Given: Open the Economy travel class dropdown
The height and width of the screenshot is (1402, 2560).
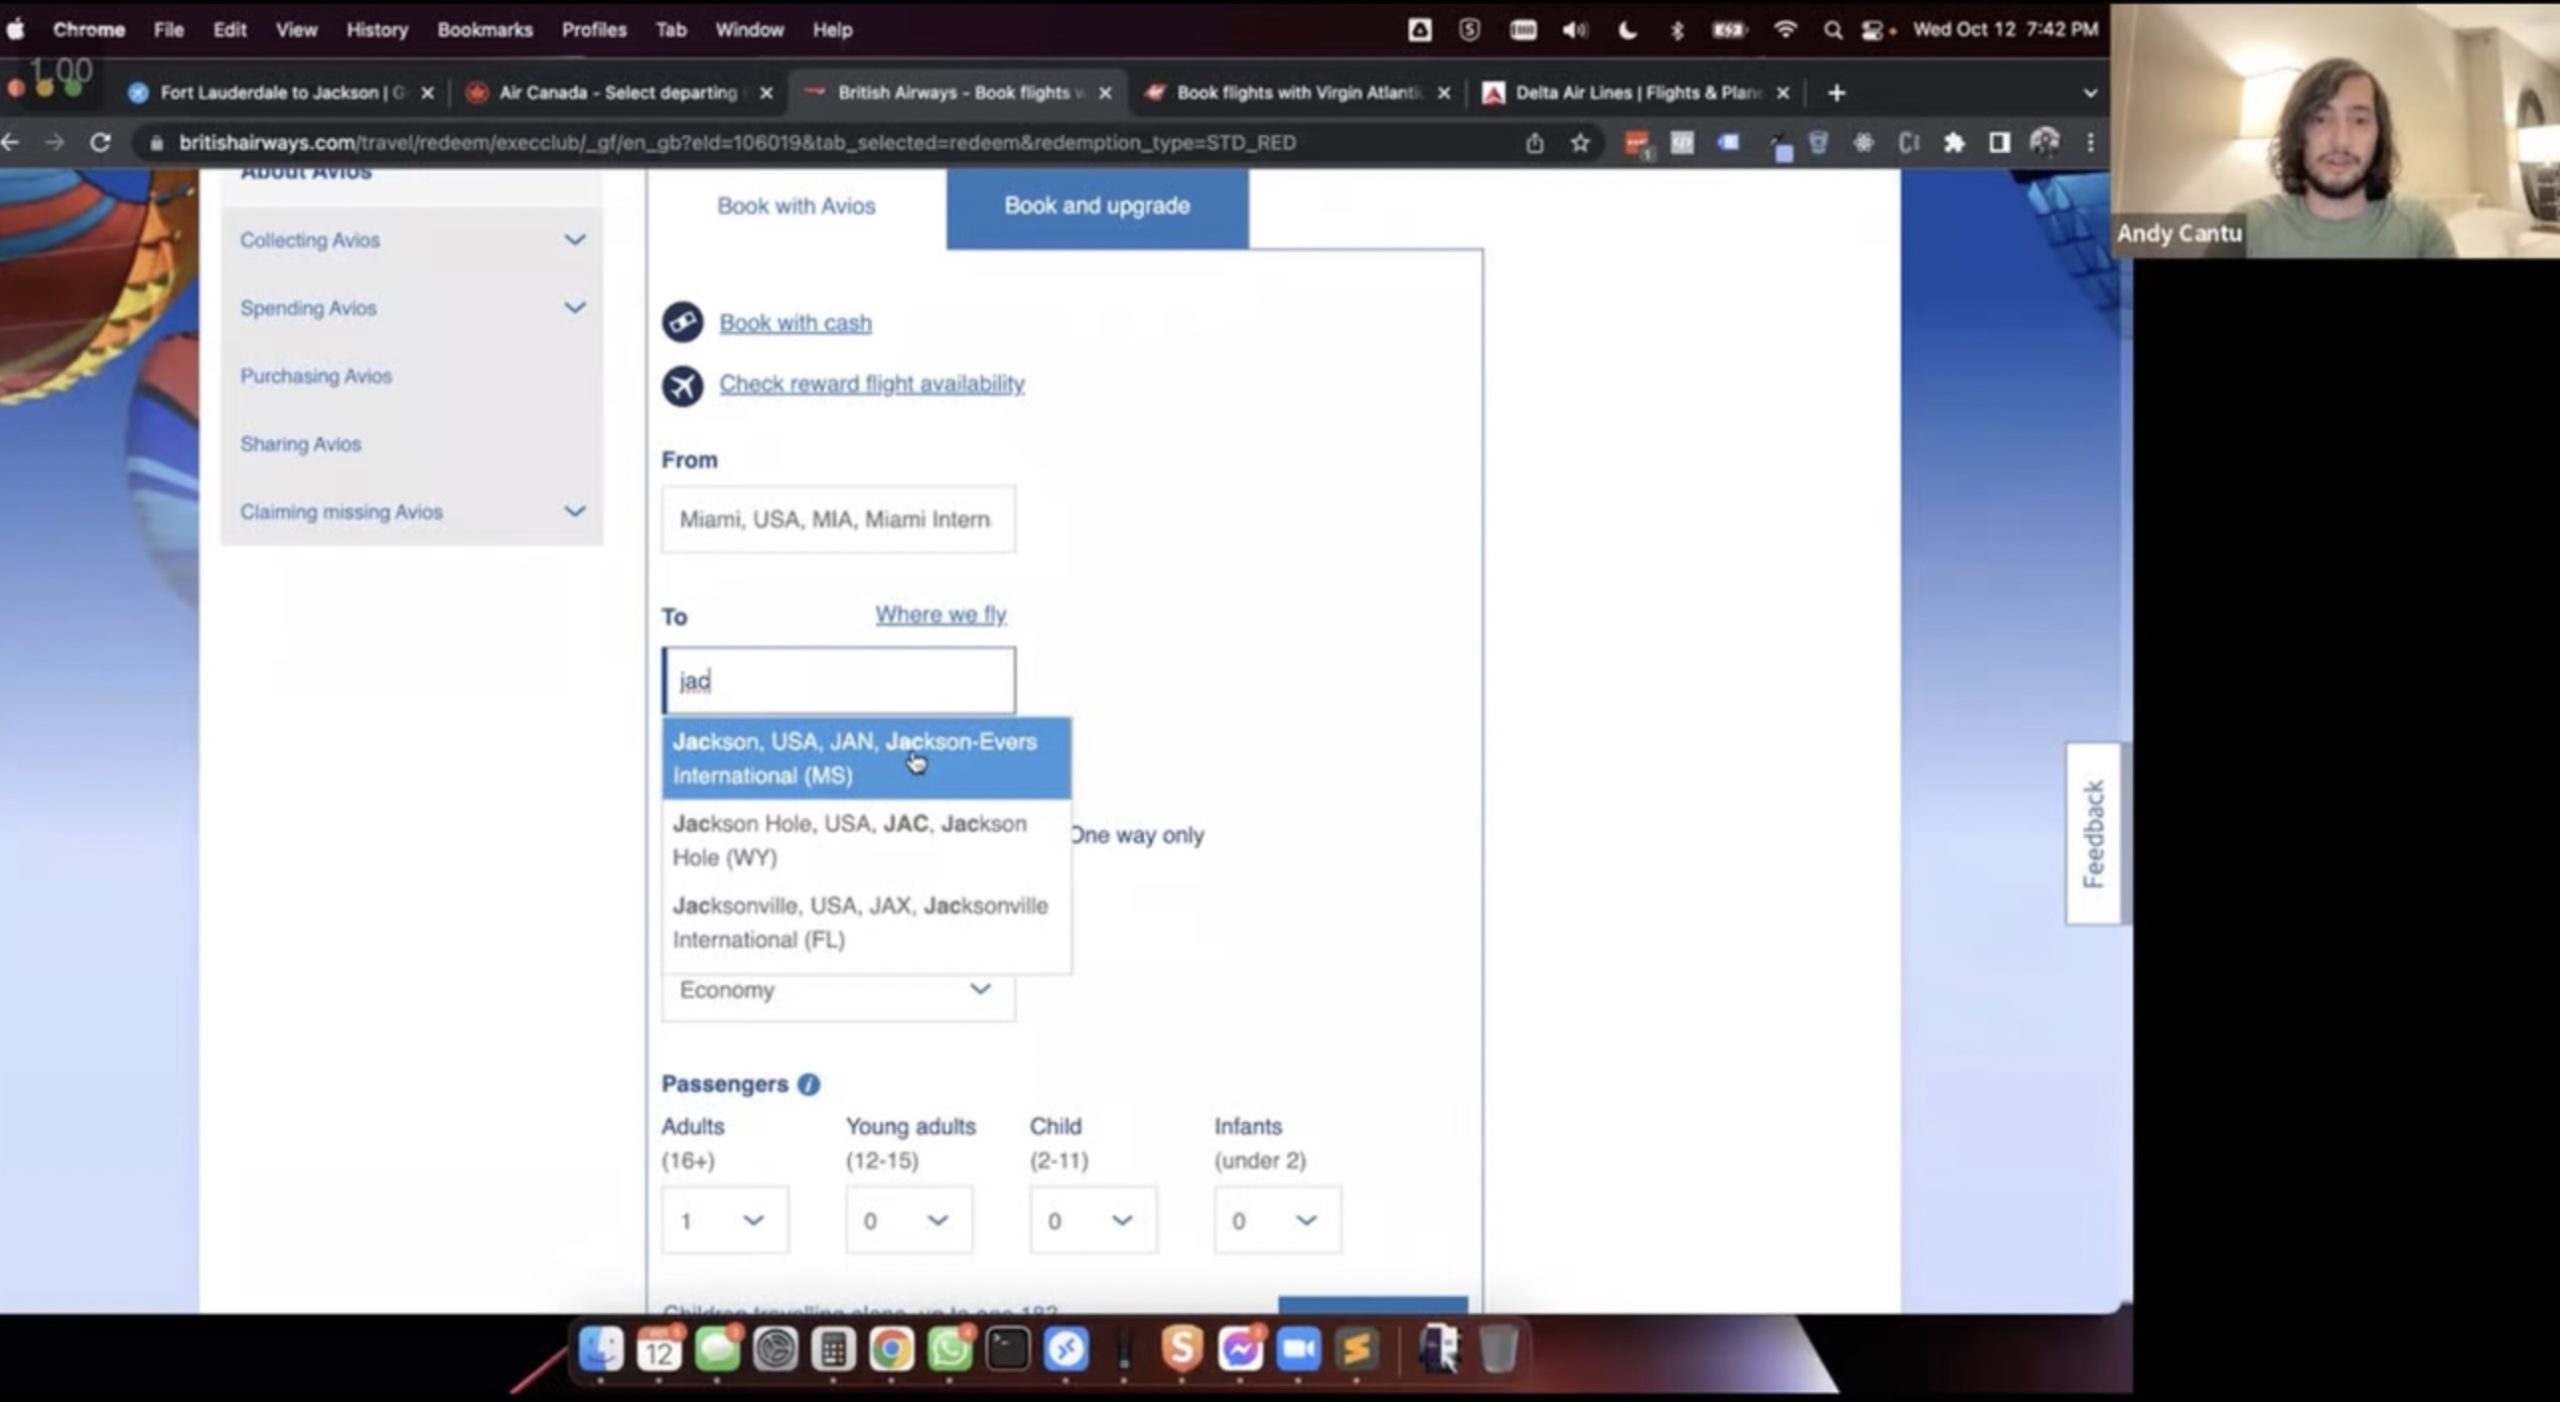Looking at the screenshot, I should pos(838,991).
